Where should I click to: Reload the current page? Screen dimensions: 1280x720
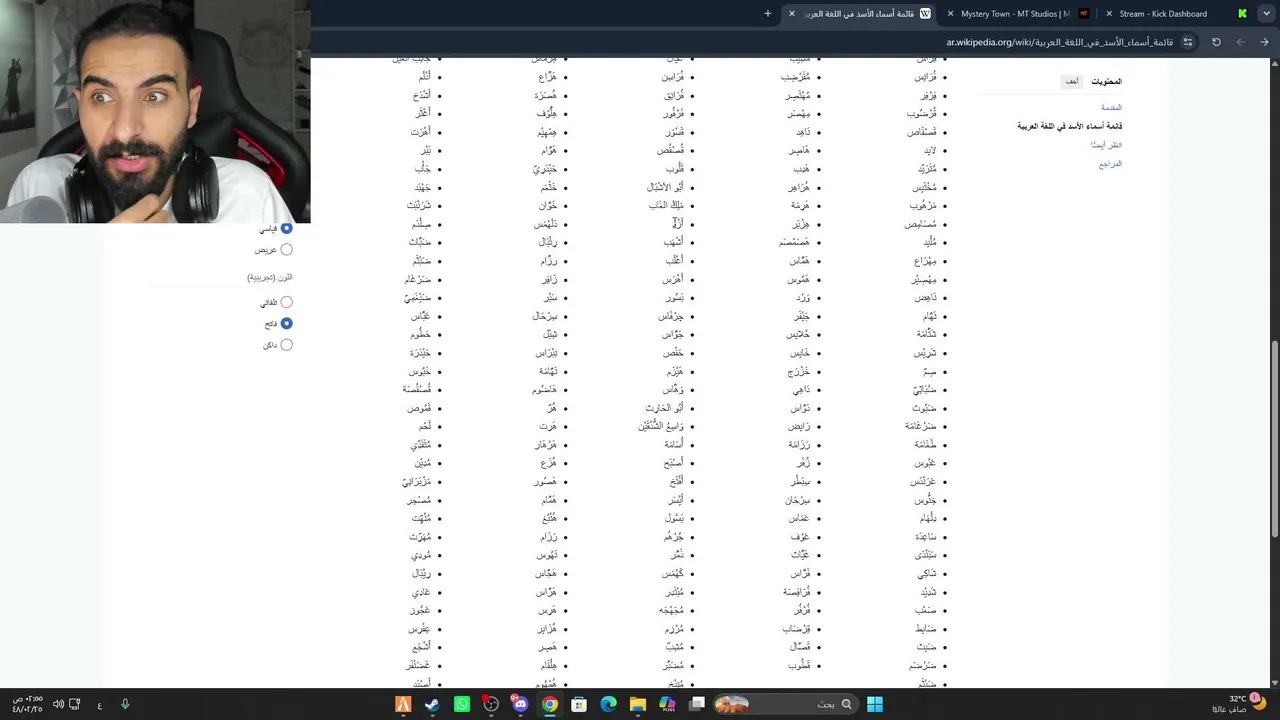click(1216, 42)
